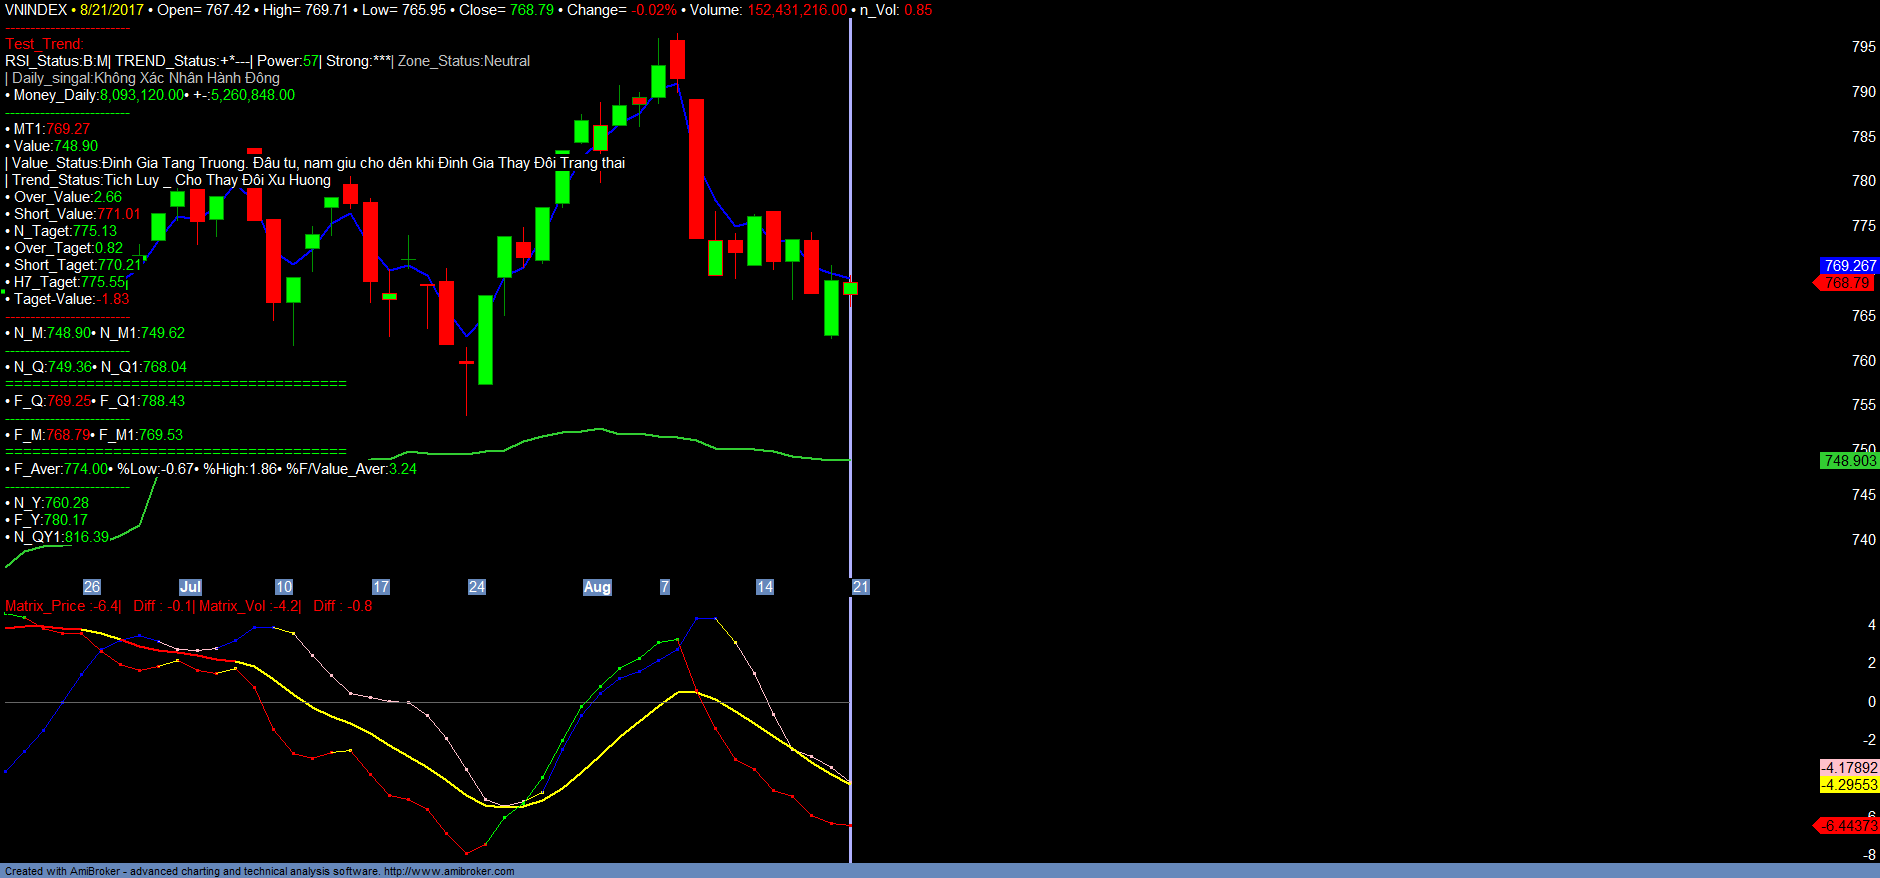Select the 24 date marker on time axis
Image resolution: width=1880 pixels, height=878 pixels.
pos(477,587)
